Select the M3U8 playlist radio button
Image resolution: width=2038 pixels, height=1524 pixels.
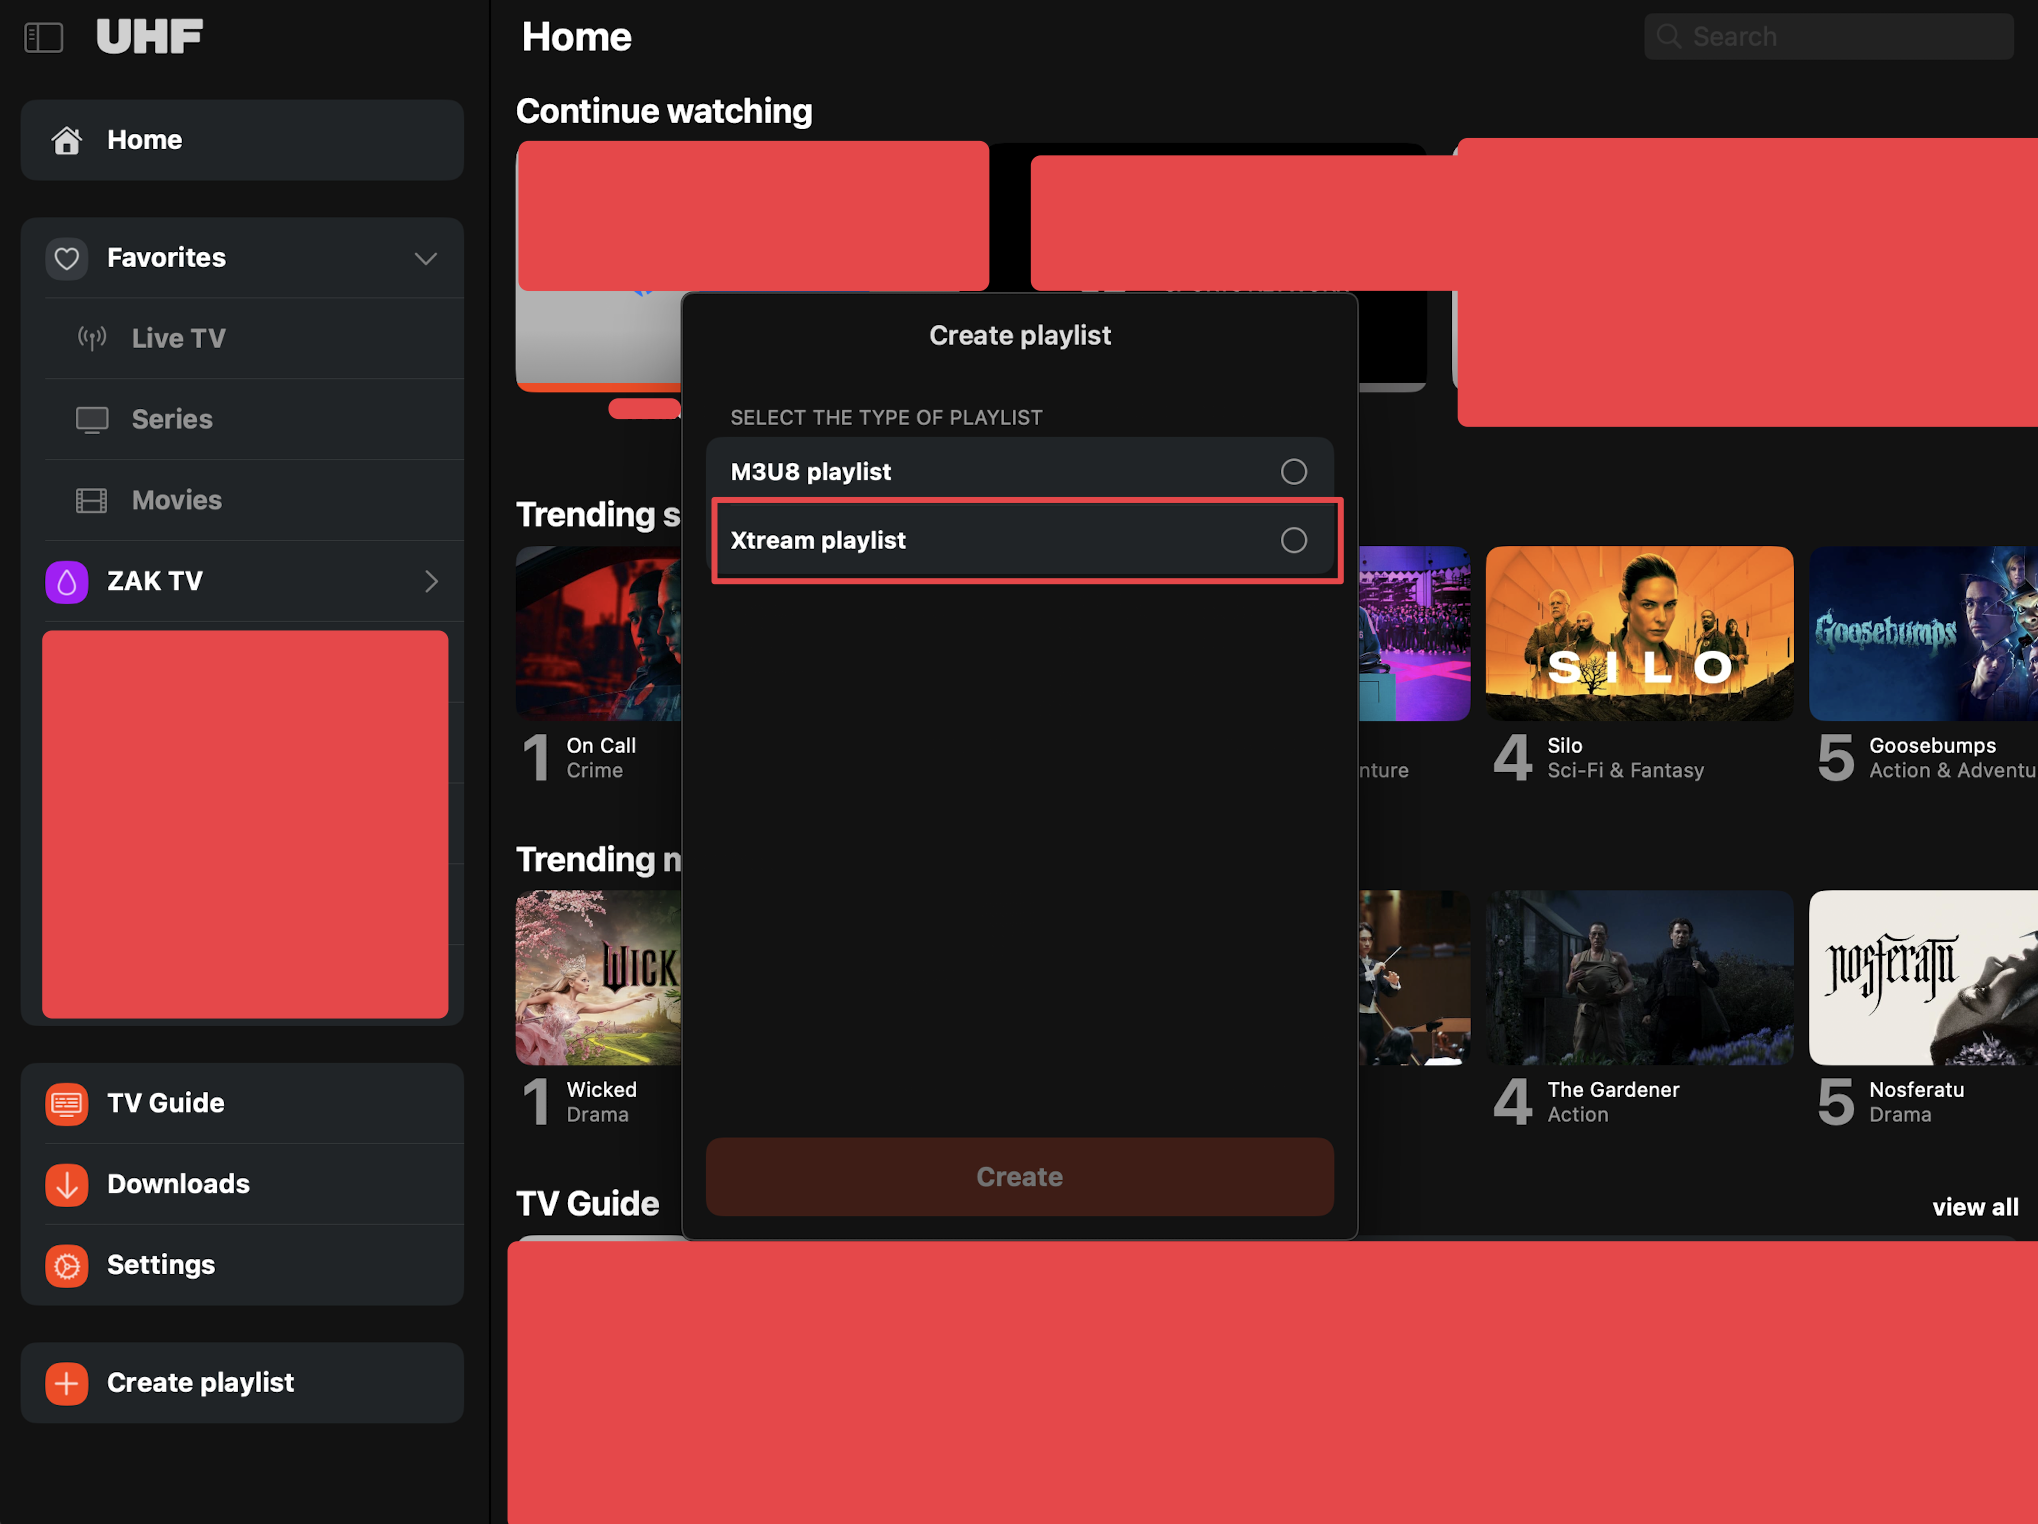click(1293, 471)
